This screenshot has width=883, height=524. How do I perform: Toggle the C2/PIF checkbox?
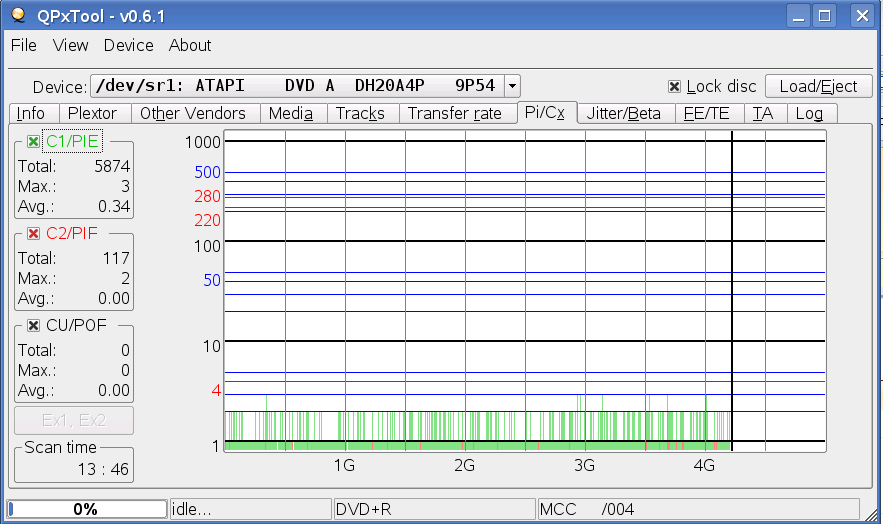(34, 233)
